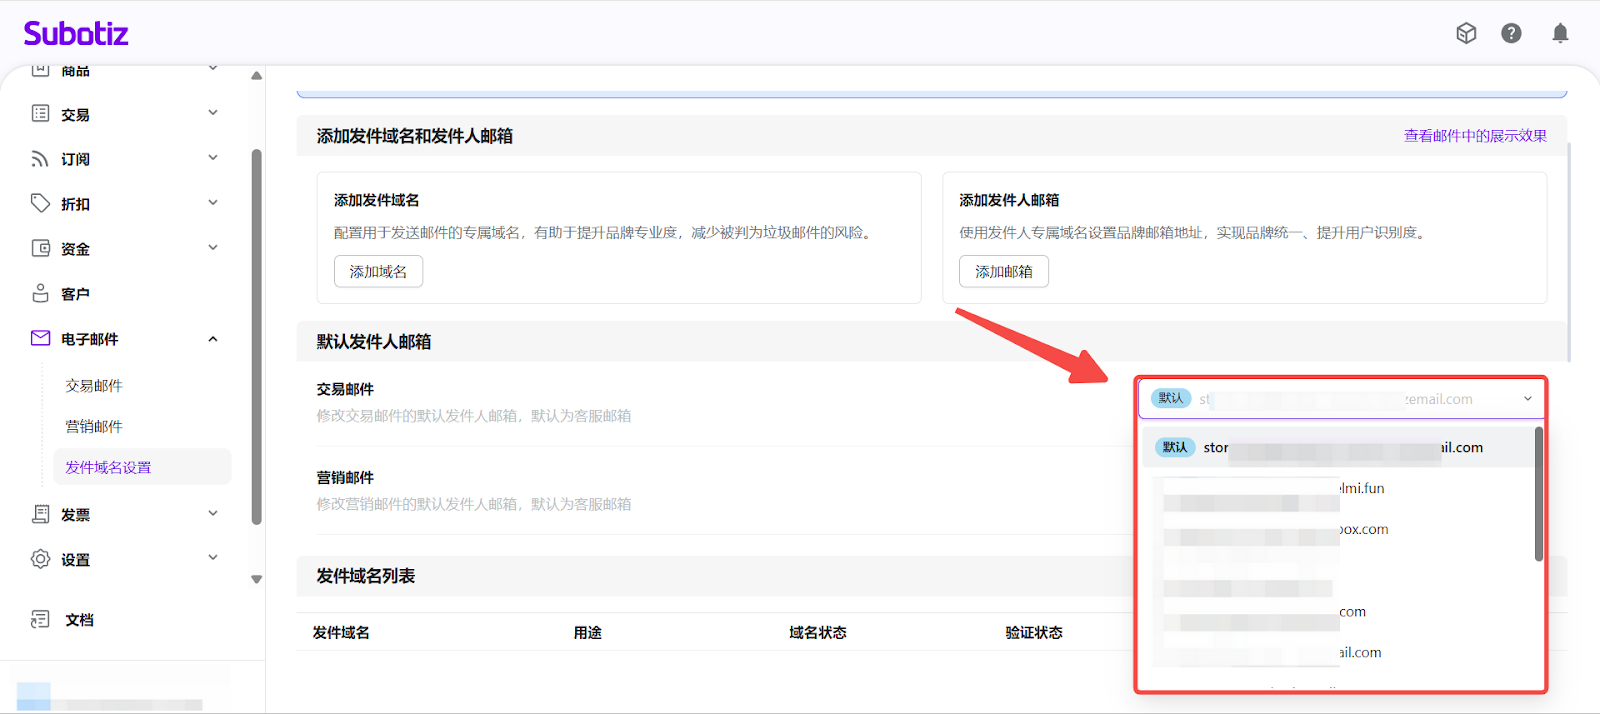Click the 添加邮箱 button
The height and width of the screenshot is (714, 1600).
pyautogui.click(x=1003, y=272)
